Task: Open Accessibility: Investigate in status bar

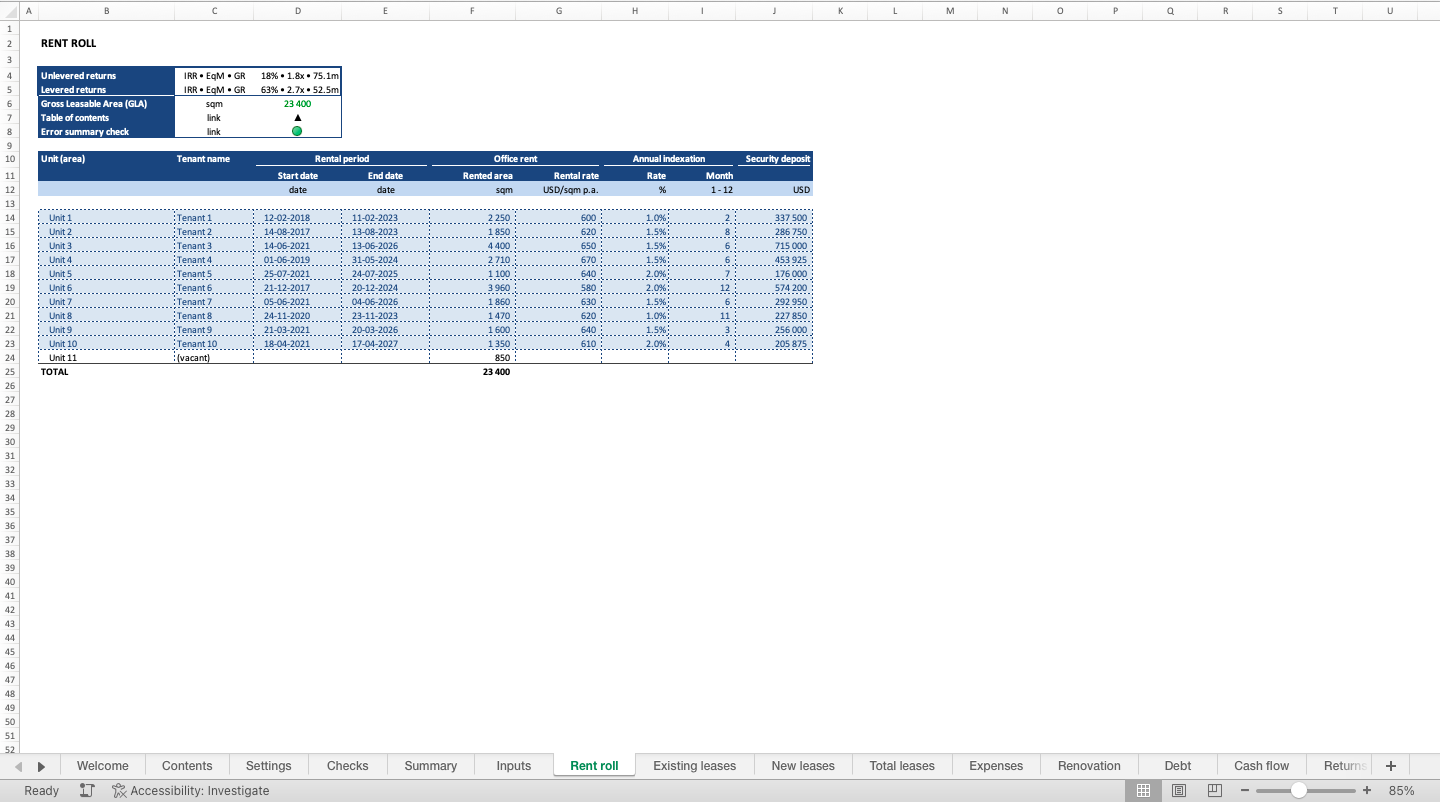Action: click(191, 790)
